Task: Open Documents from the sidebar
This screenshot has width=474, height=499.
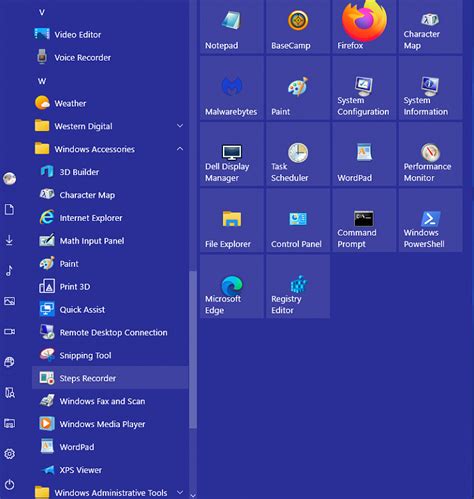Action: point(9,210)
